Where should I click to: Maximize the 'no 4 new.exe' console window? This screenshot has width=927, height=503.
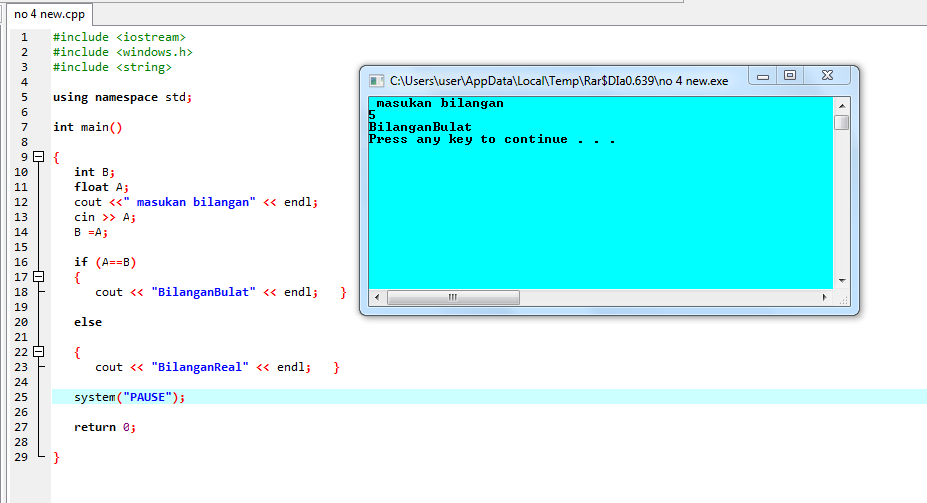click(x=790, y=76)
